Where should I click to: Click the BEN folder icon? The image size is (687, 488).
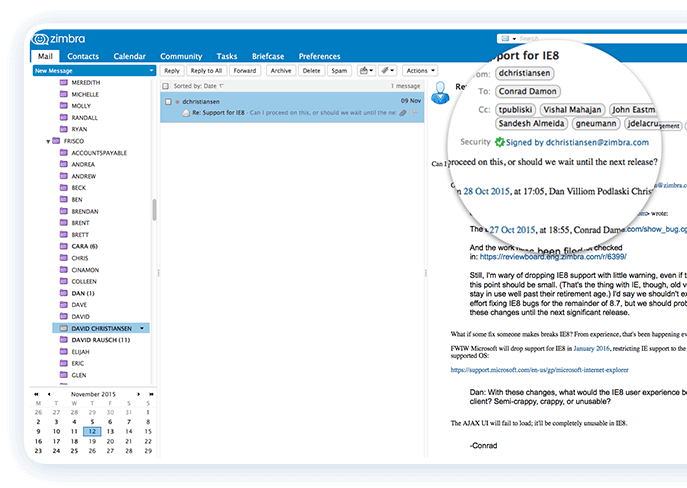[x=64, y=199]
